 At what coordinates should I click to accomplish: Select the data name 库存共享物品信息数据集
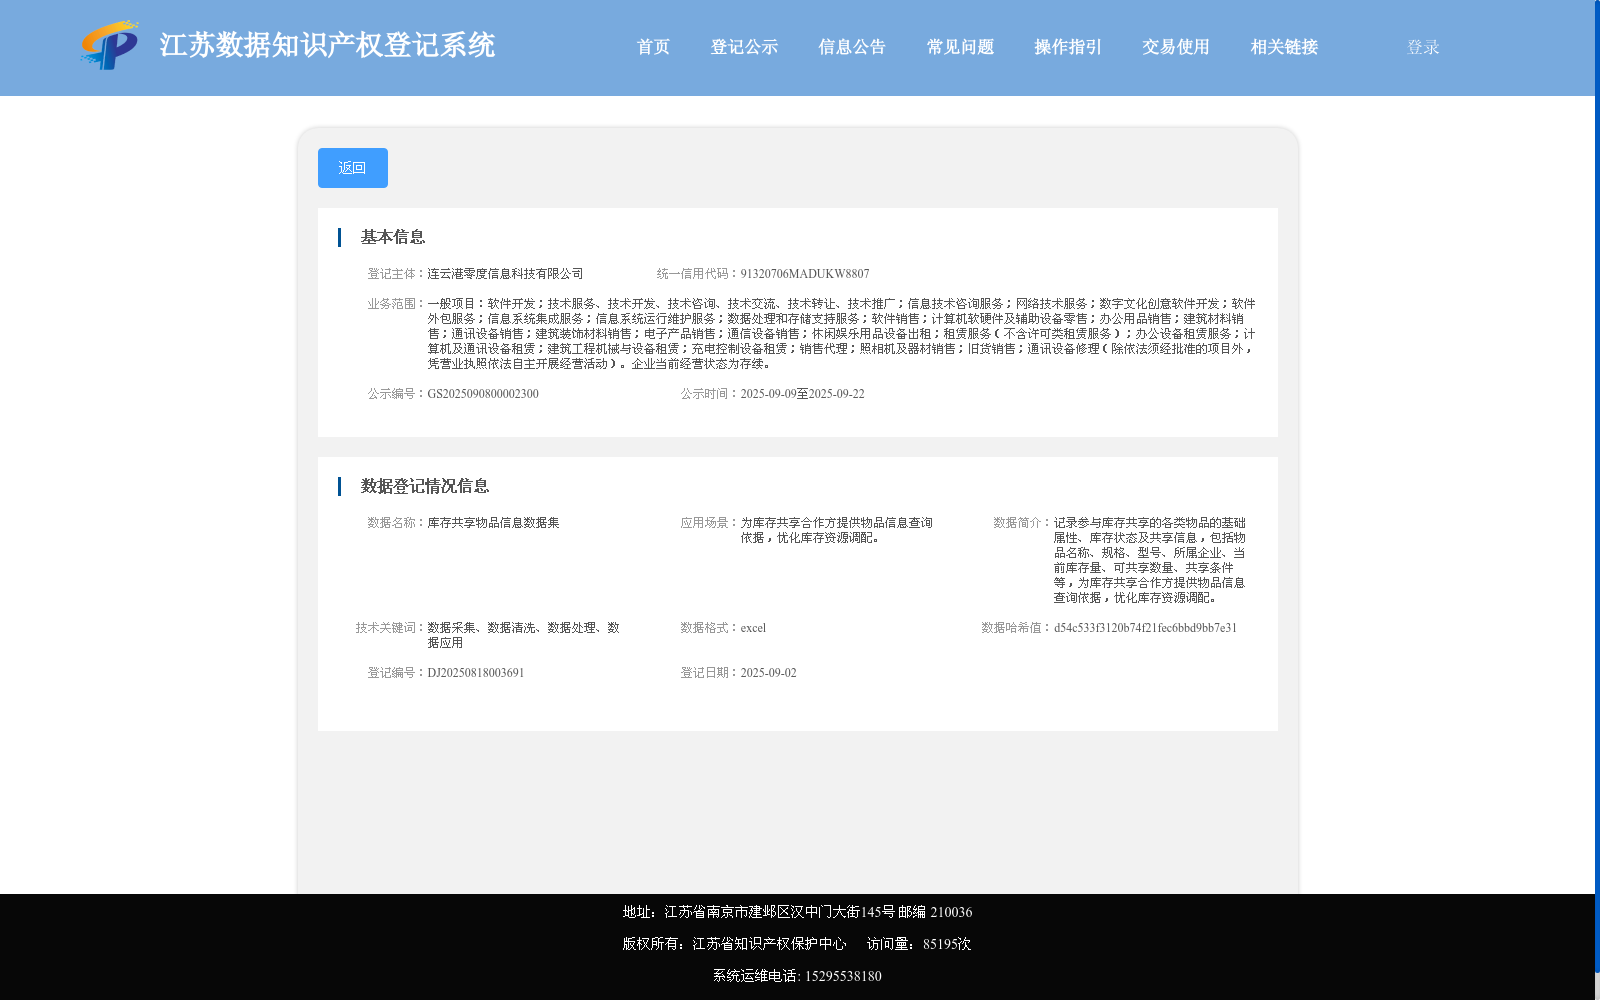click(494, 523)
